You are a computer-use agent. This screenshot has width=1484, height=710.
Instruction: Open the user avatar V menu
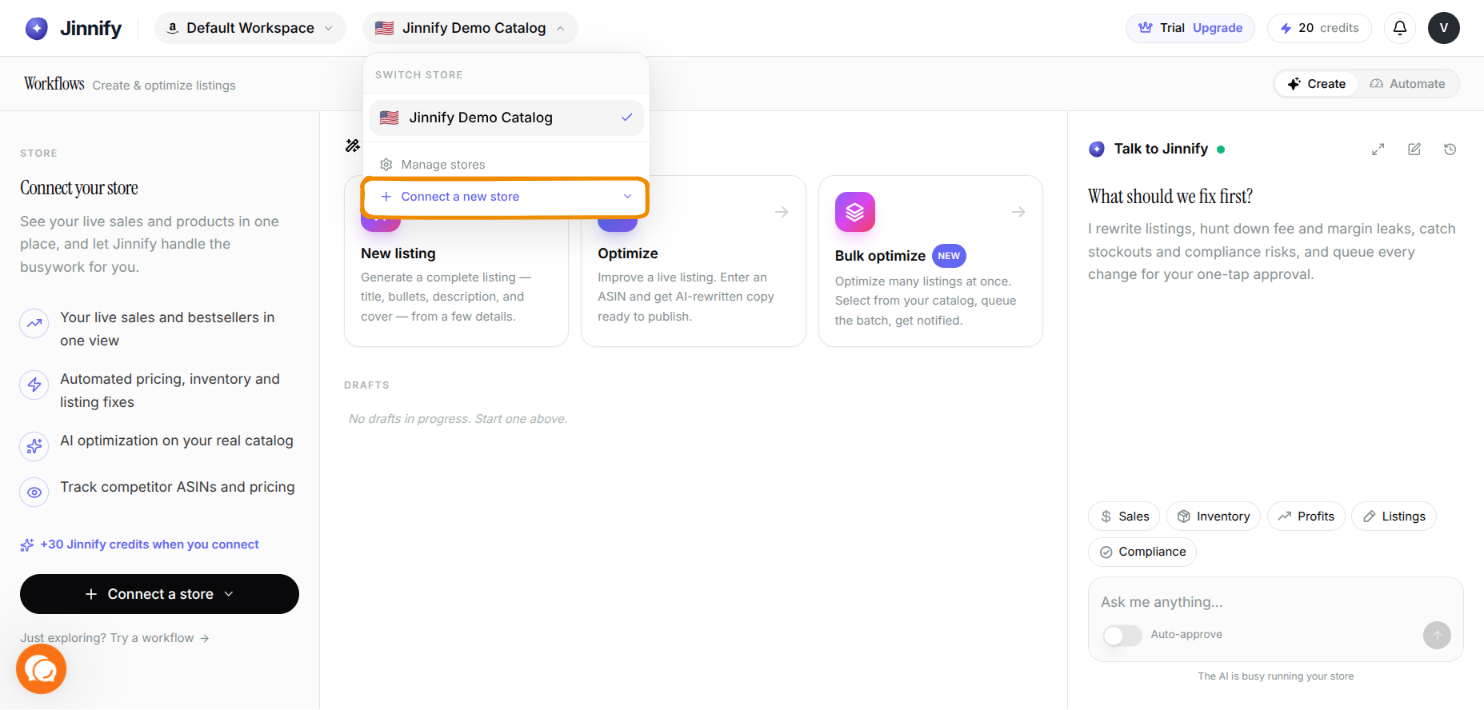1444,28
